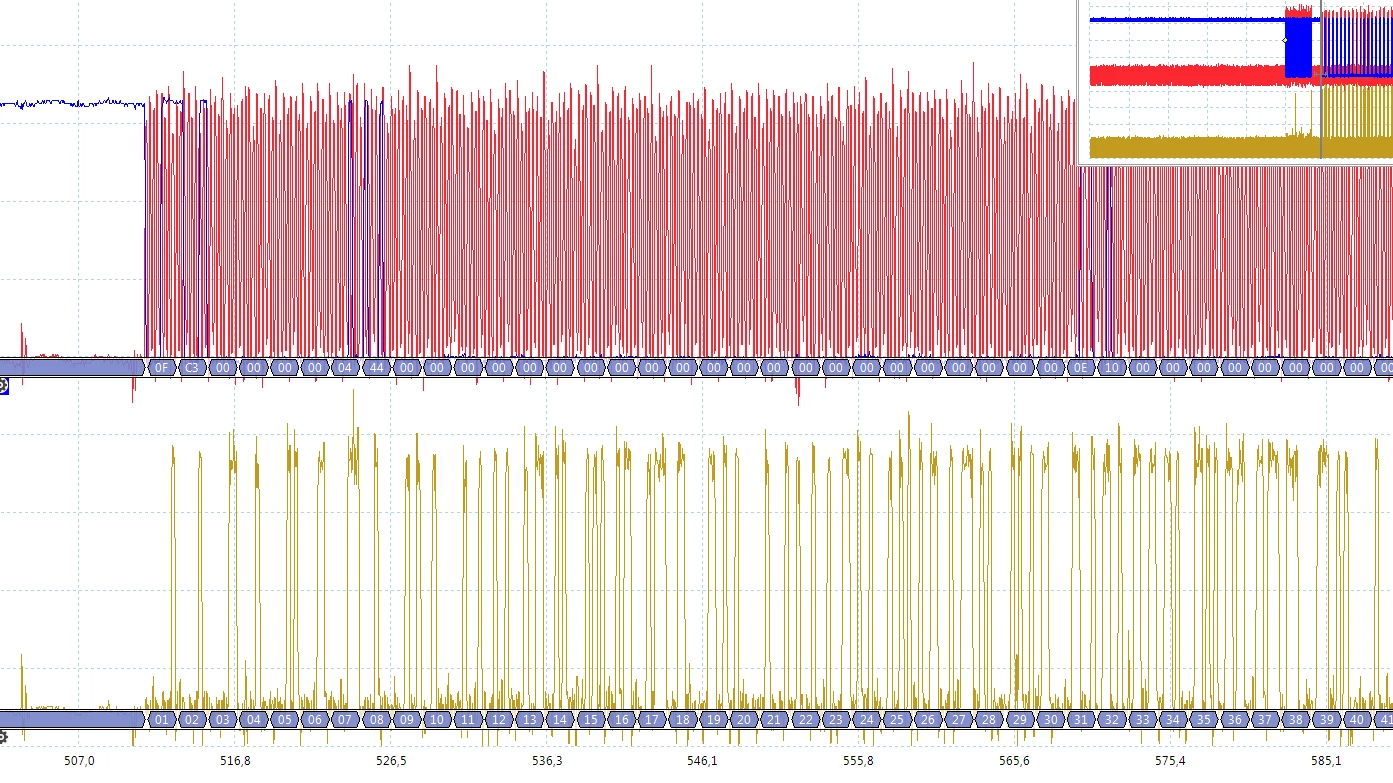Viewport: 1393px width, 783px height.
Task: Select byte 31 in the yellow decoder row
Action: pyautogui.click(x=1080, y=719)
